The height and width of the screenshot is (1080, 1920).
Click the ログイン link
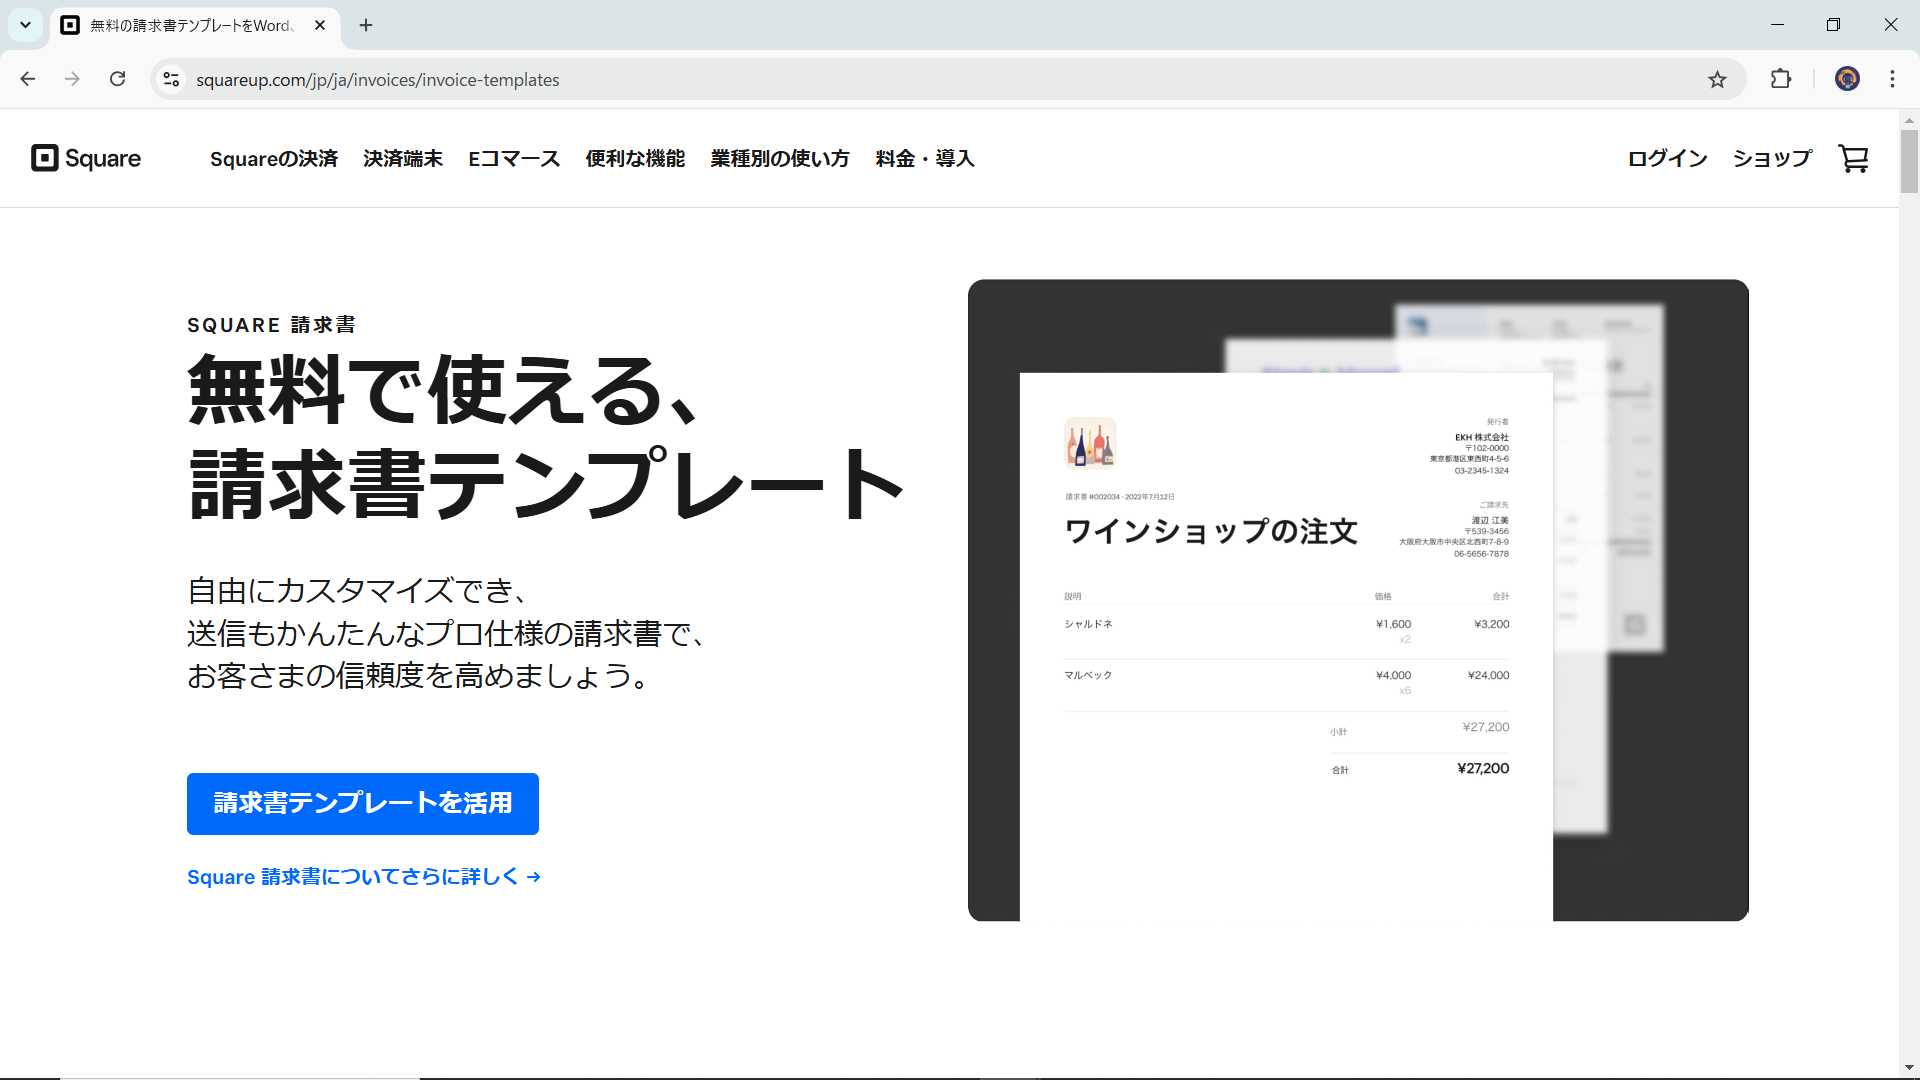tap(1667, 159)
